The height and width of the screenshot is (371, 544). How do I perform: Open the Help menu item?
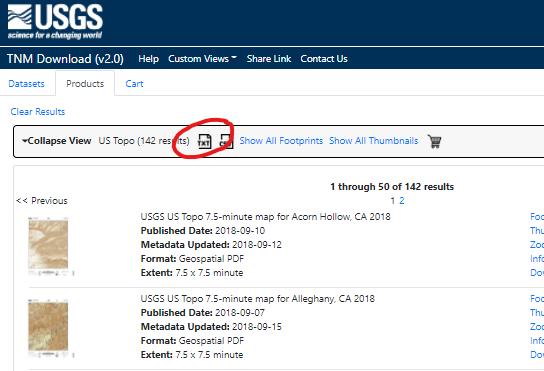tap(148, 59)
